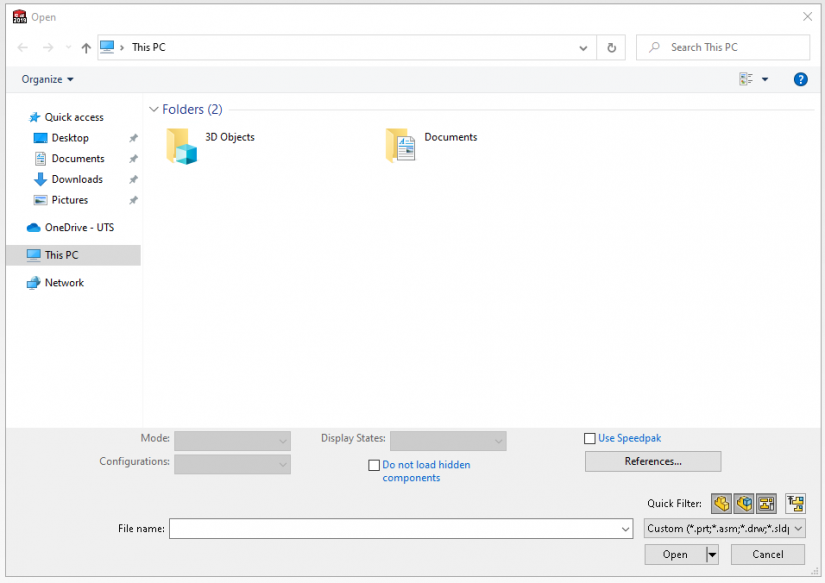
Task: Click the pin icon next to sidebar Documents
Action: click(134, 158)
